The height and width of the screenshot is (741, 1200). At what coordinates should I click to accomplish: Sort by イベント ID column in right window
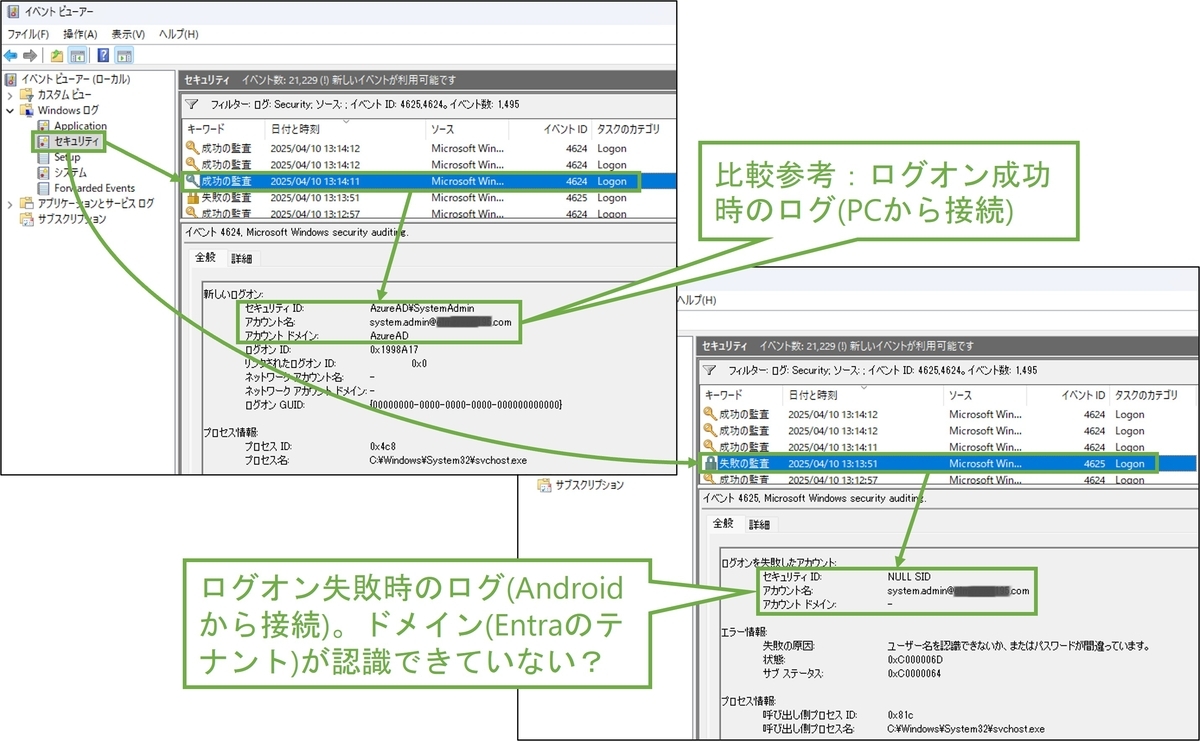(x=1067, y=395)
